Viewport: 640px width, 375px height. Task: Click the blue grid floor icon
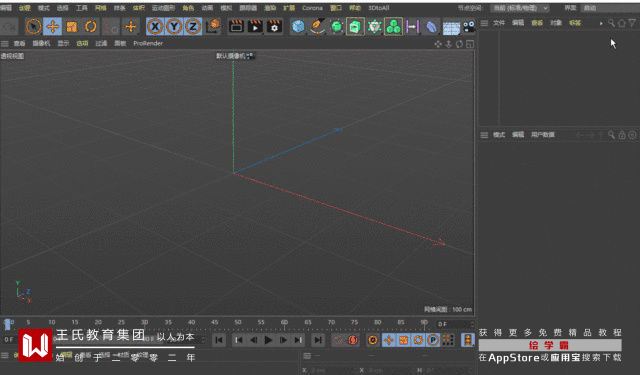451,27
